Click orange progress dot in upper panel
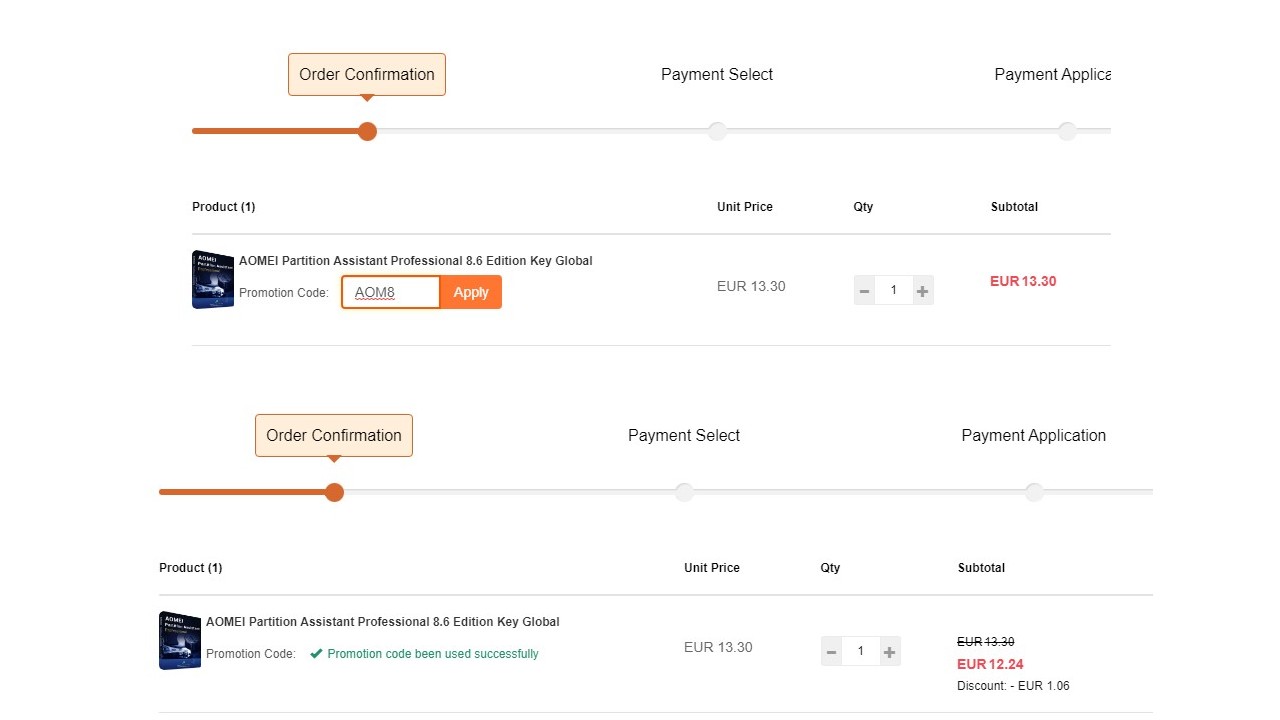The height and width of the screenshot is (720, 1280). [367, 131]
